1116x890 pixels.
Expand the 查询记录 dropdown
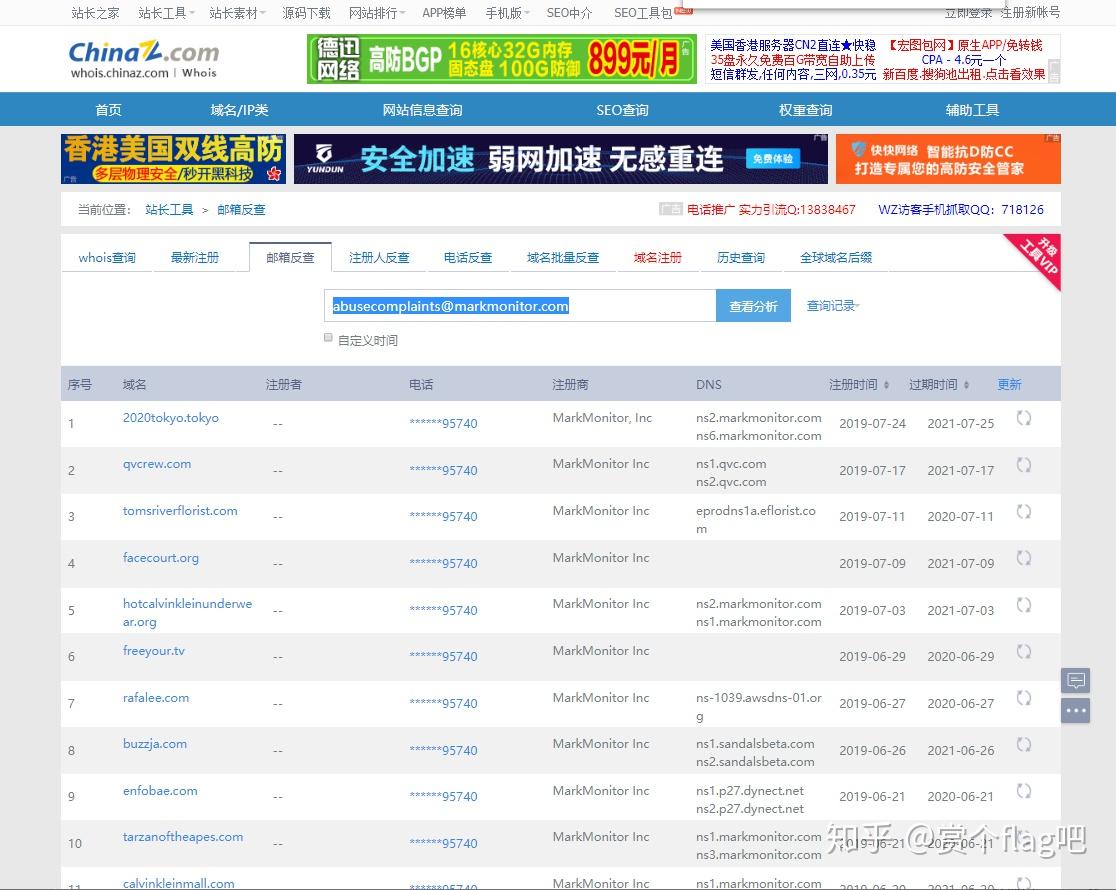pyautogui.click(x=833, y=305)
